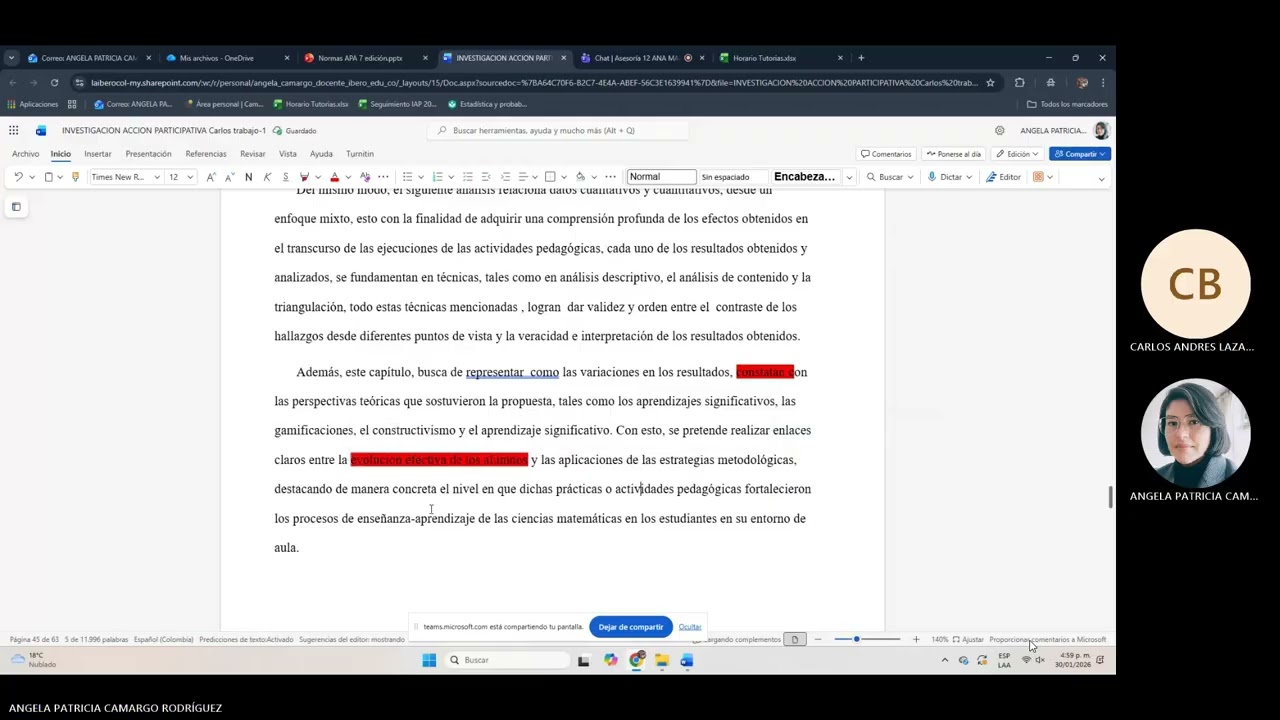Image resolution: width=1280 pixels, height=720 pixels.
Task: Click the Español (Colombia) language status
Action: (x=163, y=639)
